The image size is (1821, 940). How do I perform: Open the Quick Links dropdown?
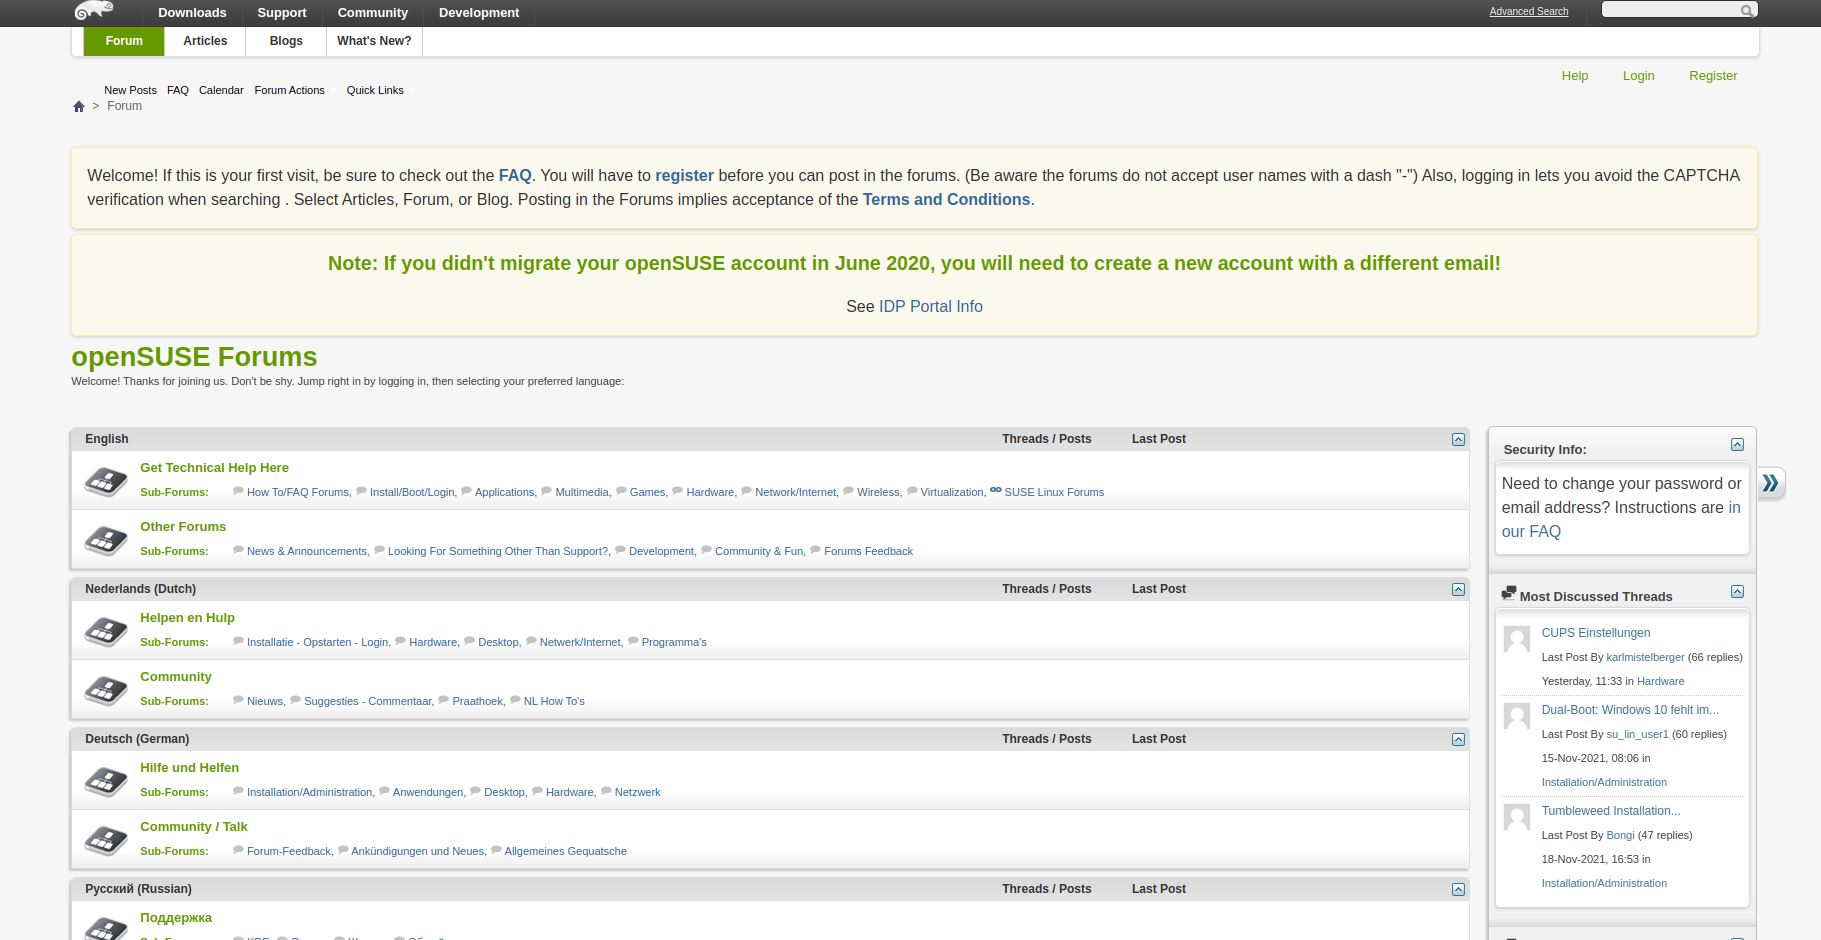pos(375,90)
